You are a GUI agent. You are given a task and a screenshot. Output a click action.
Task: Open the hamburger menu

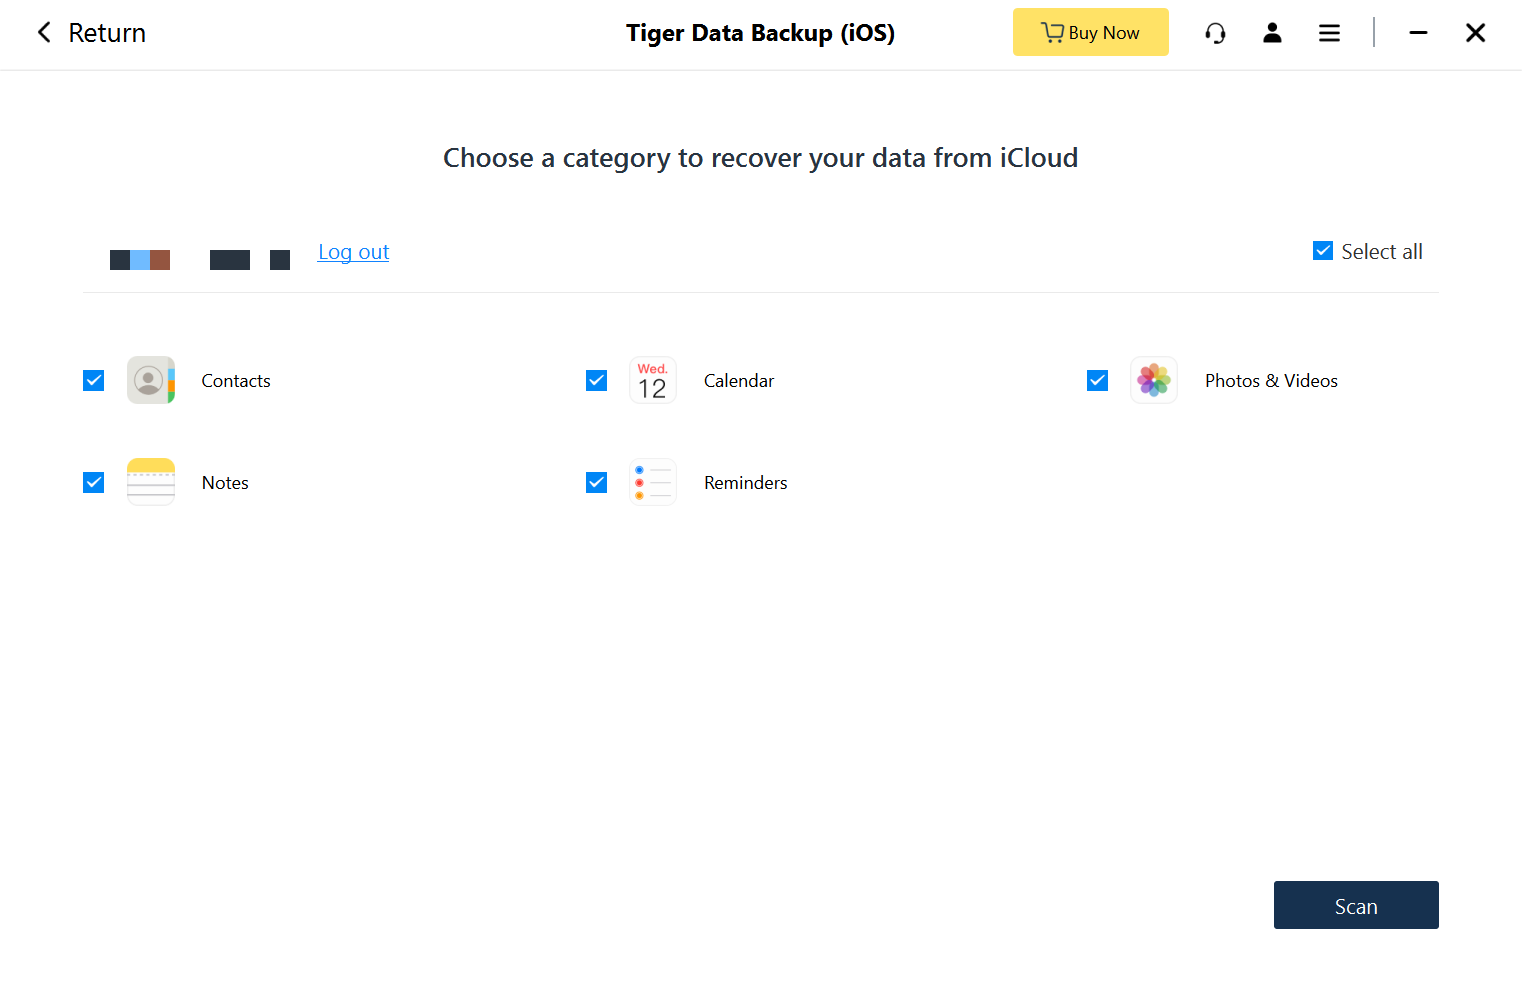(x=1329, y=33)
